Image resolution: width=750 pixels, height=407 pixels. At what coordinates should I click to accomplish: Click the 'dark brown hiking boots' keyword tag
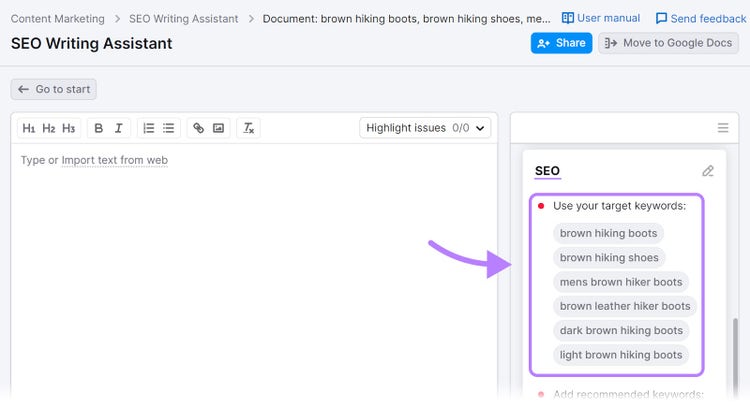coord(621,330)
